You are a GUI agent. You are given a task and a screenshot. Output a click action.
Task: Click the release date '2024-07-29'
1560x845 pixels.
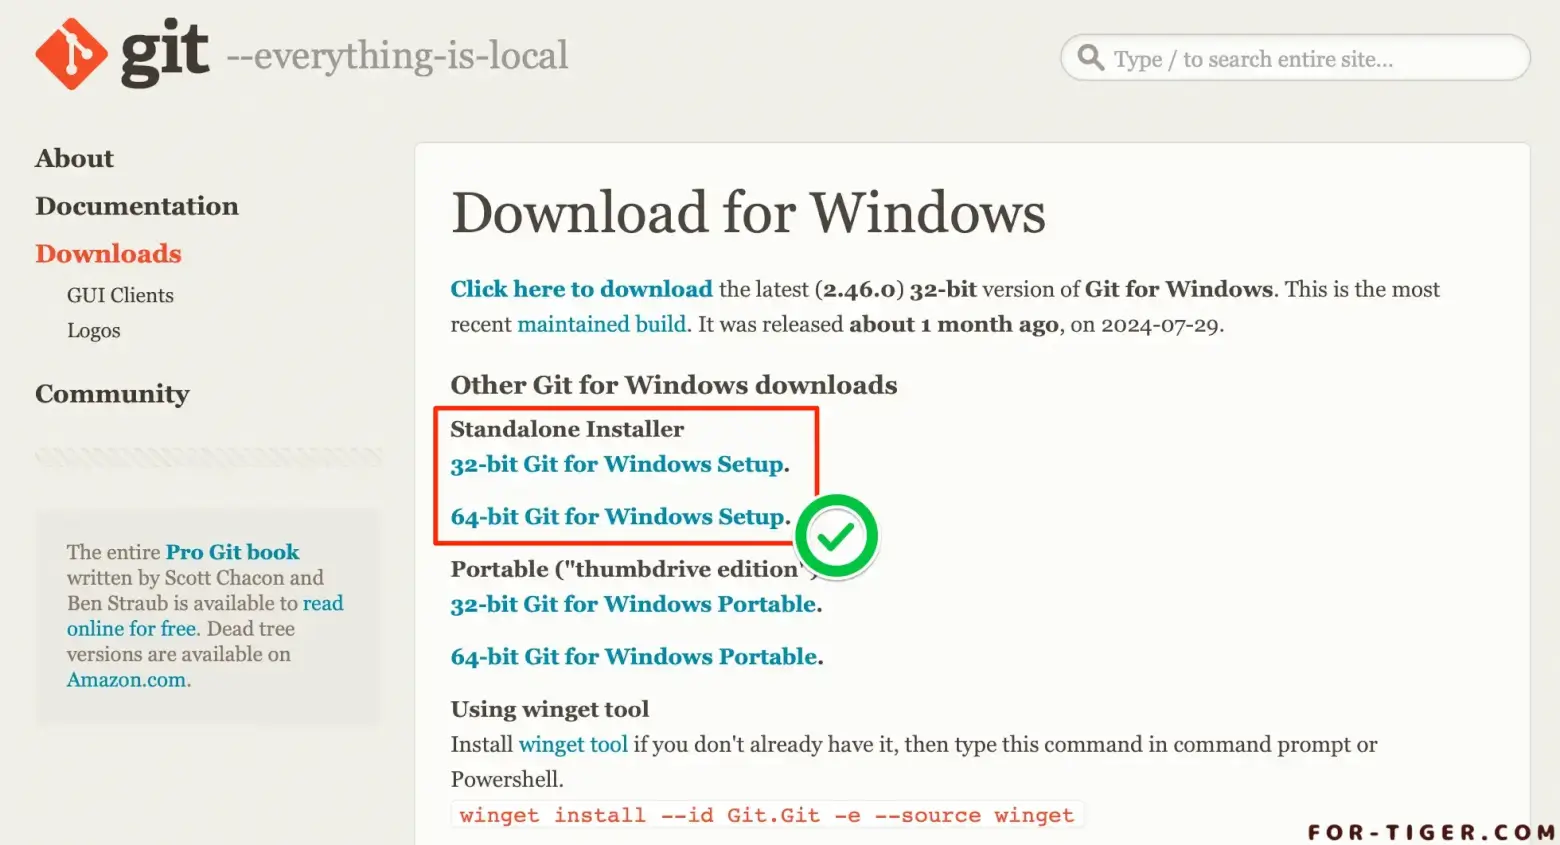pyautogui.click(x=1160, y=325)
